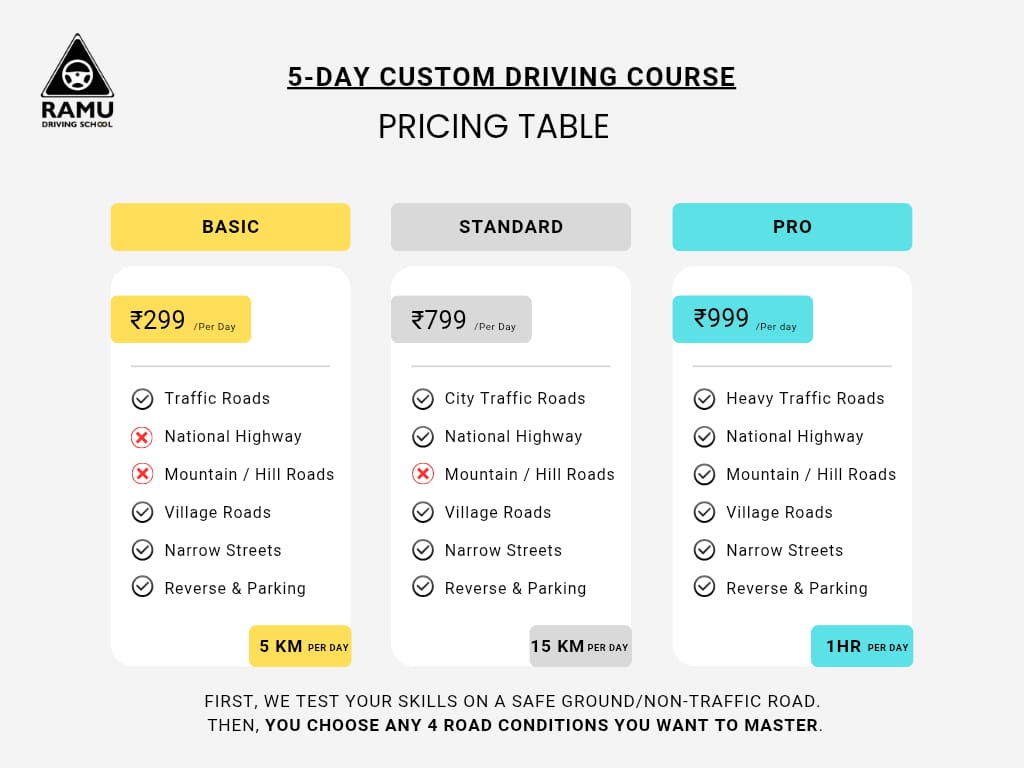Click the checkmark beside Standard National Highway
This screenshot has height=768, width=1024.
[422, 437]
